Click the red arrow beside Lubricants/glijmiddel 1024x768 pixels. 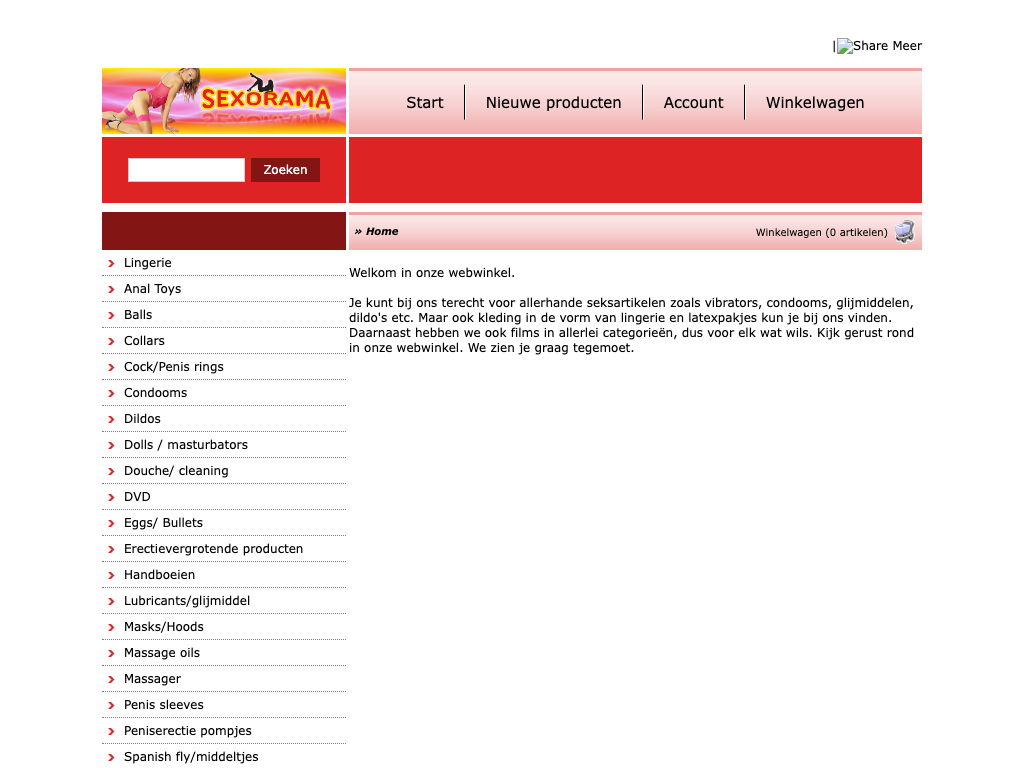[111, 601]
